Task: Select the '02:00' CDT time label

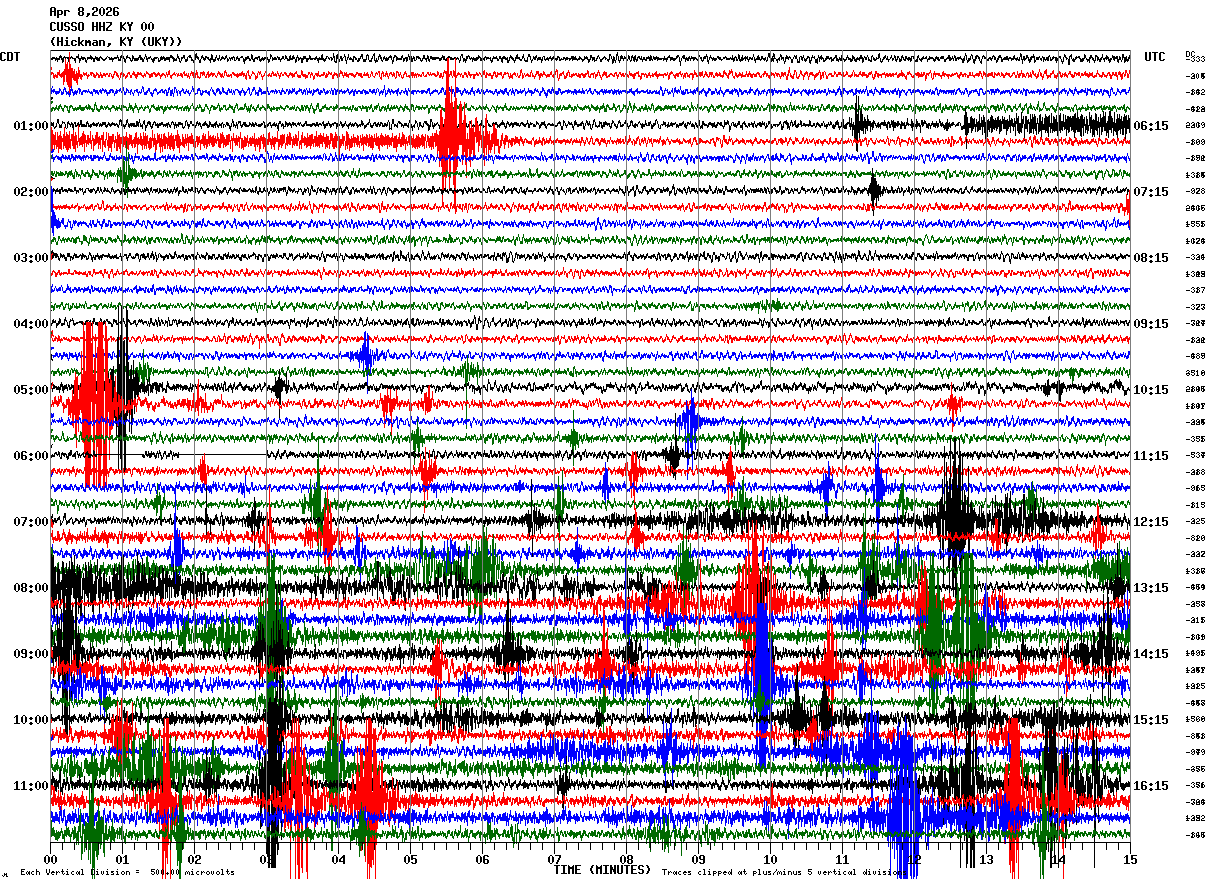Action: point(31,192)
